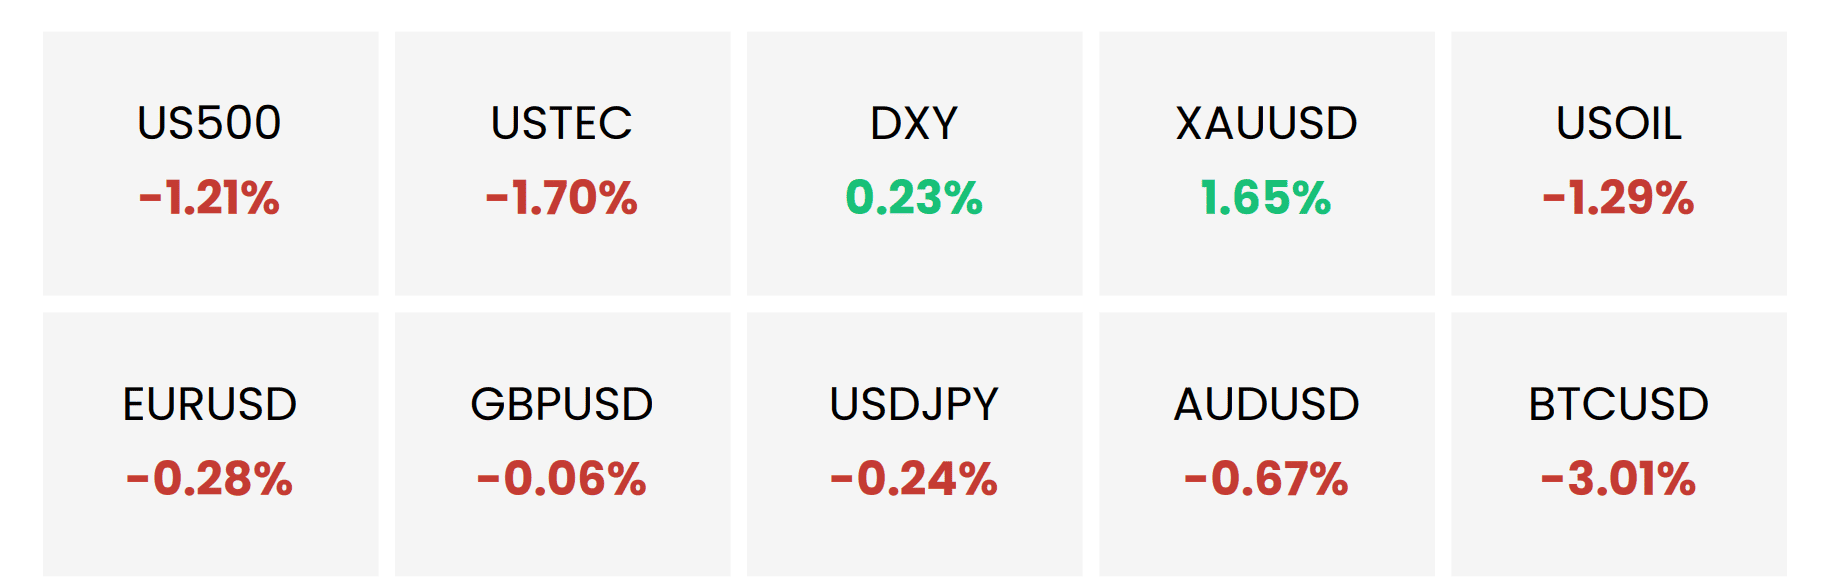Open the BTCUSD ticker name
The image size is (1830, 582).
[1618, 405]
